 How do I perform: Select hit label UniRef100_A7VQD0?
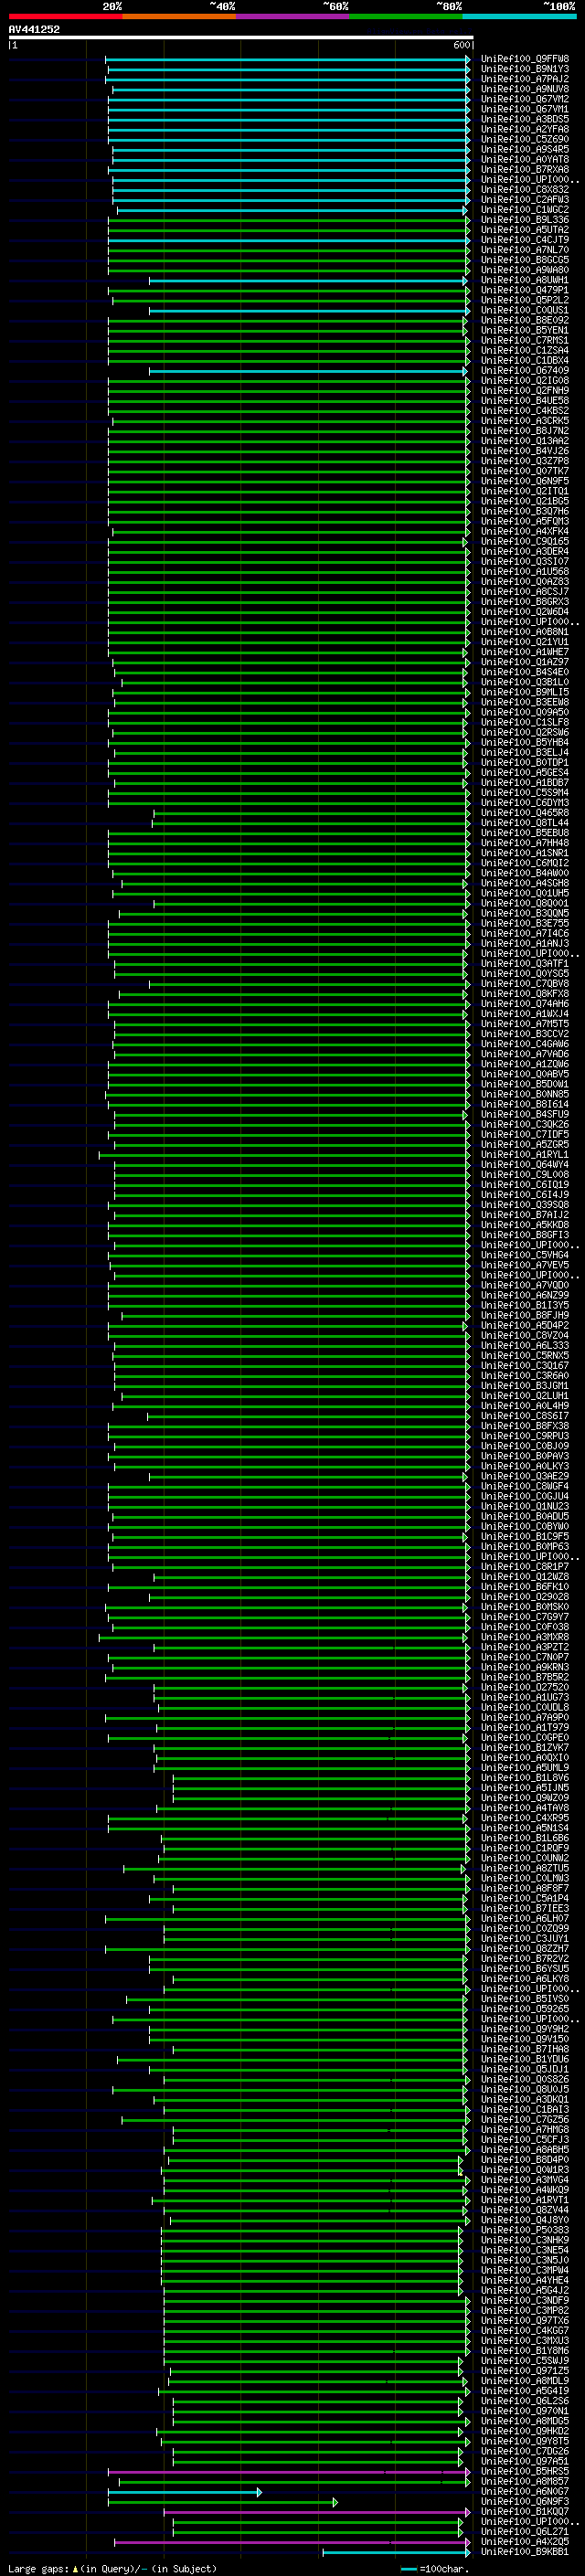(525, 1285)
